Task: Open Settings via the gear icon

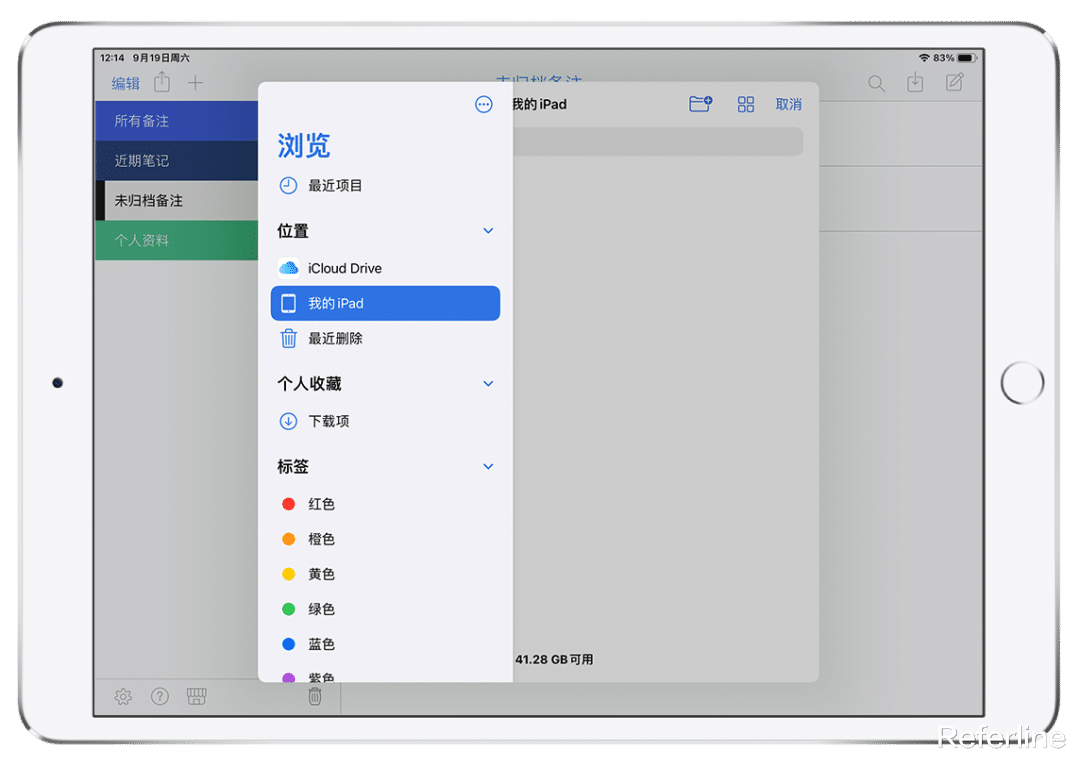Action: 122,696
